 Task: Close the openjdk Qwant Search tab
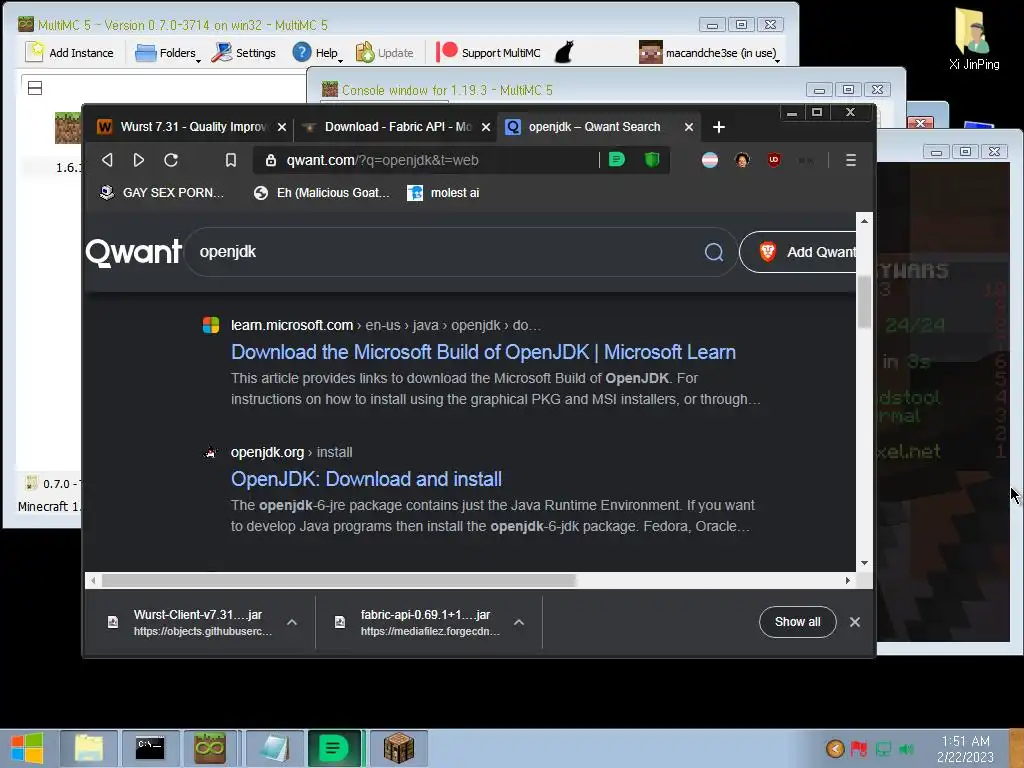(x=688, y=127)
